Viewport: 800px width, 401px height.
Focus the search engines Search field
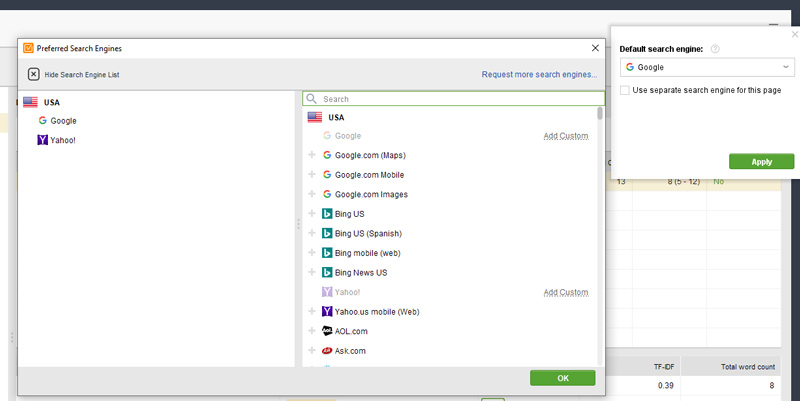pyautogui.click(x=453, y=98)
